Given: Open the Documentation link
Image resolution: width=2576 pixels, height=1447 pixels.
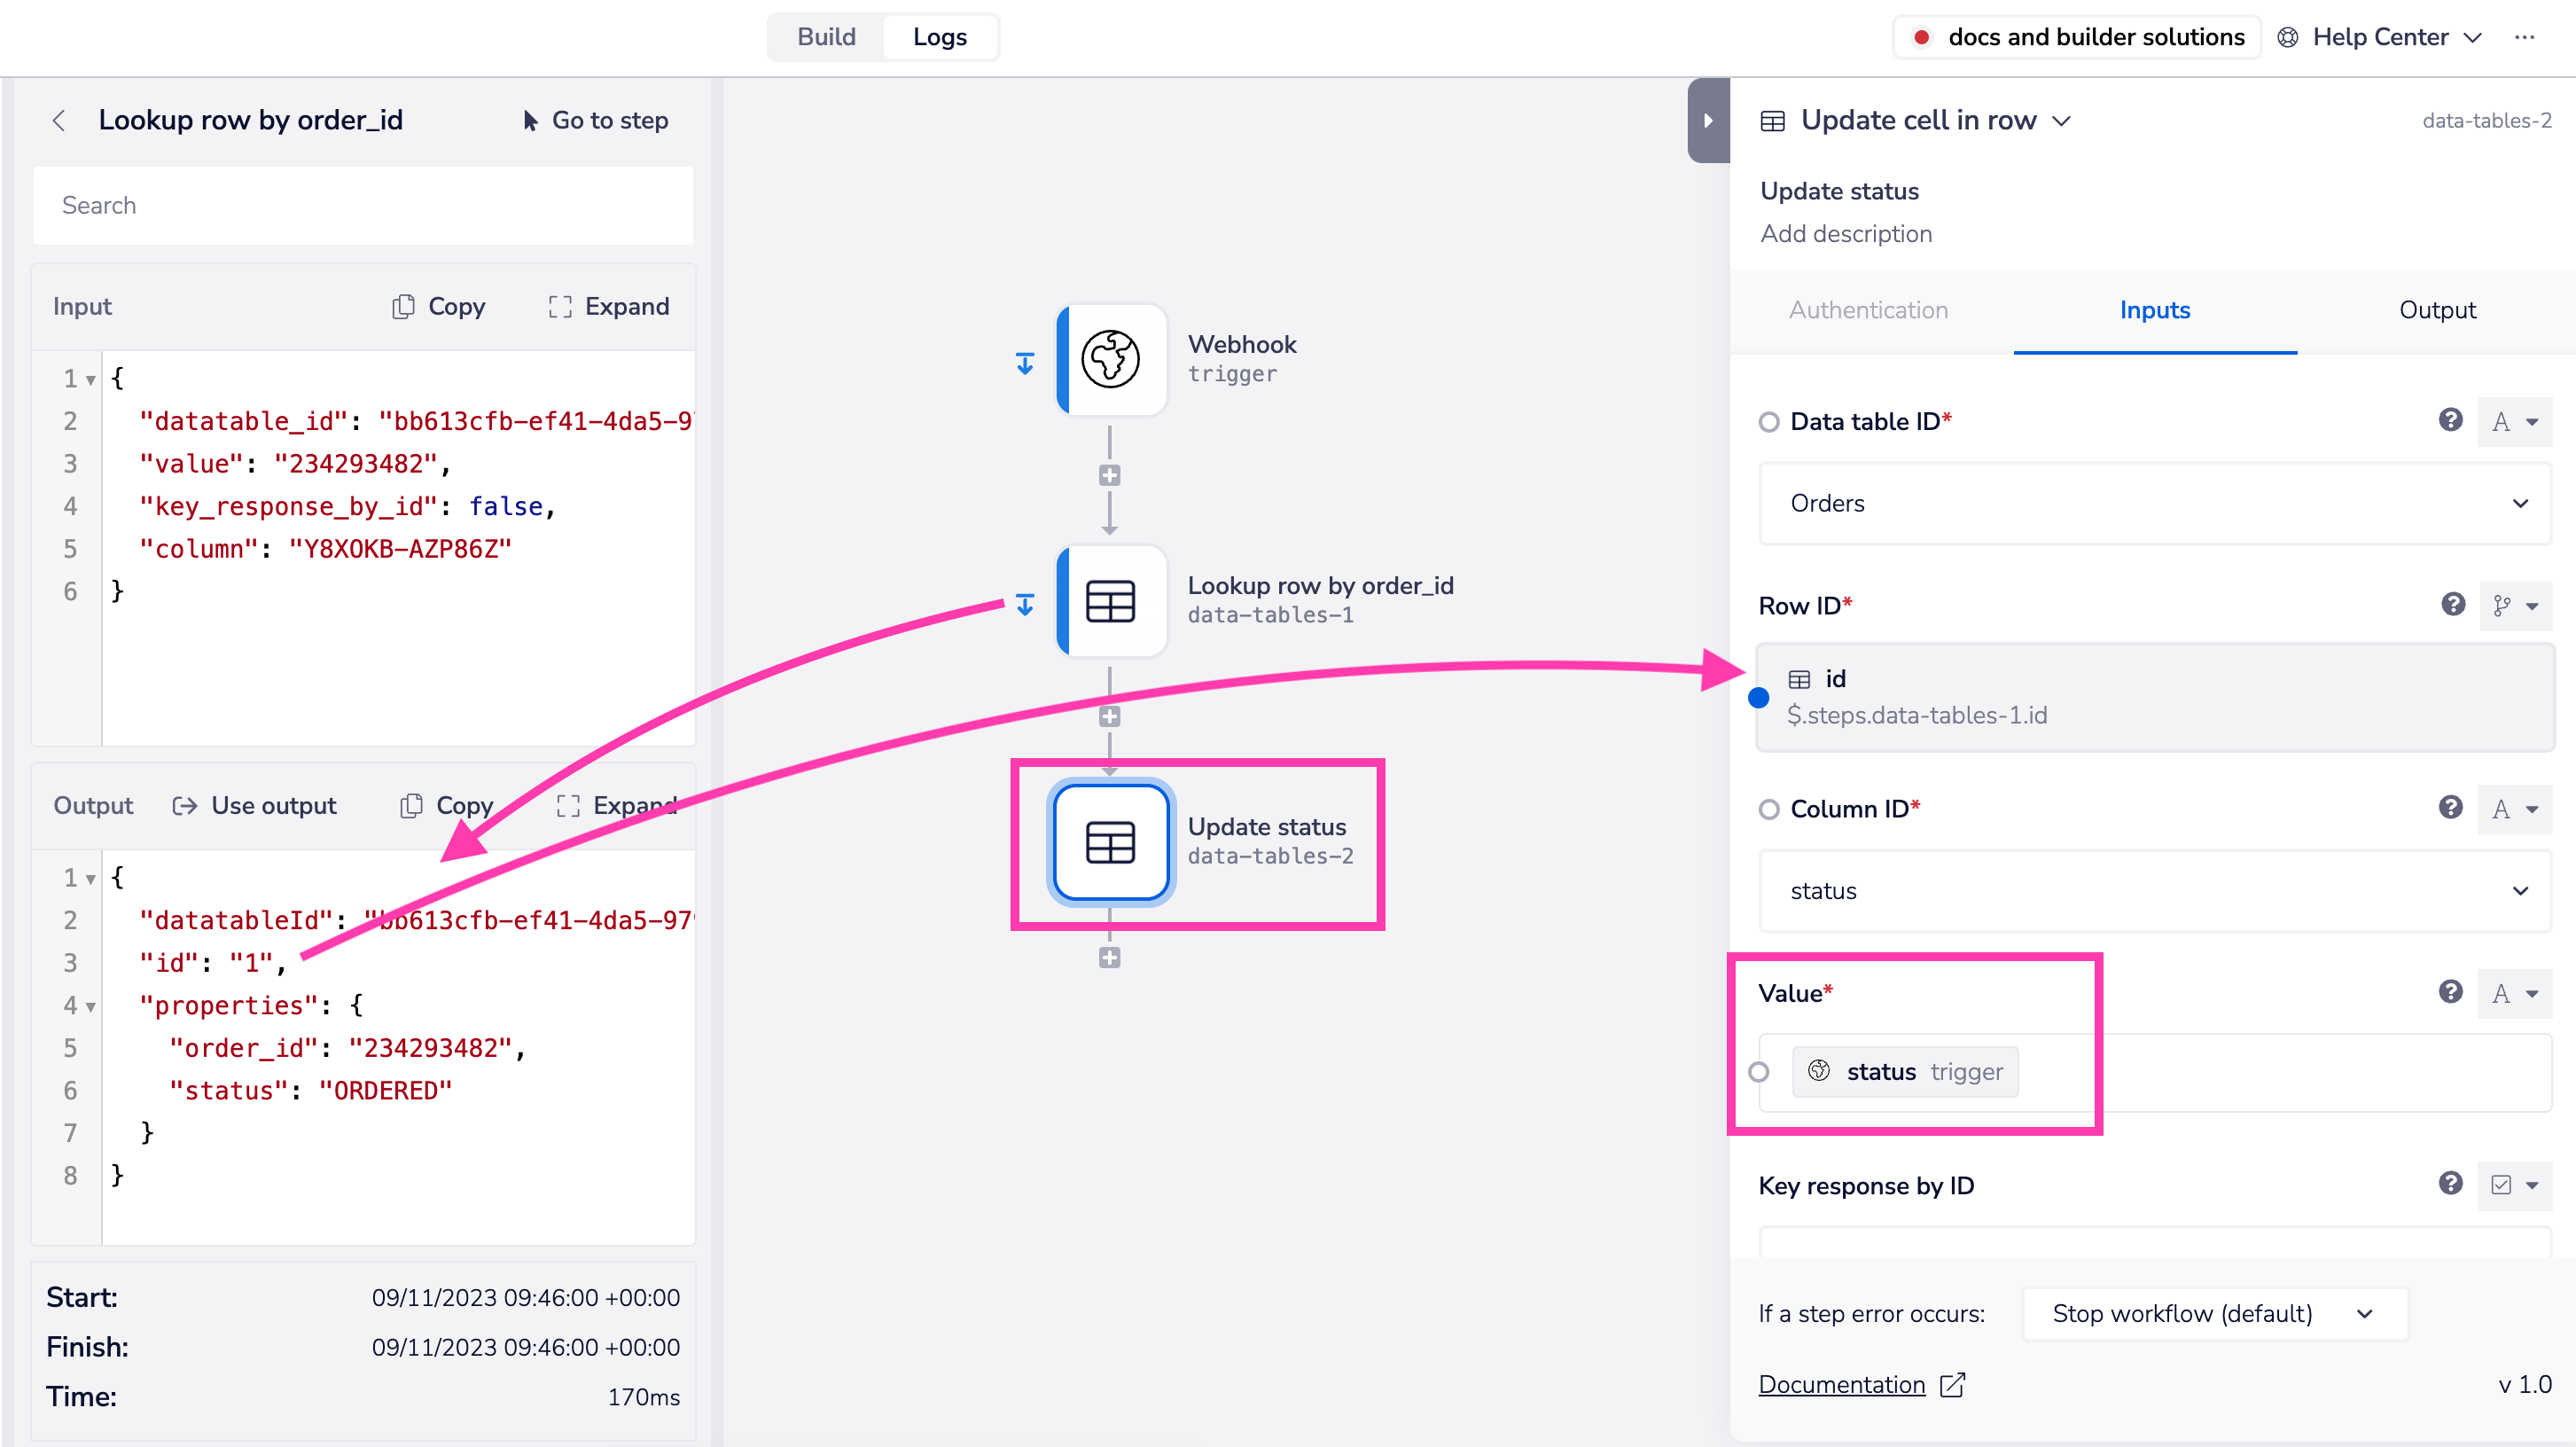Looking at the screenshot, I should [x=1841, y=1384].
